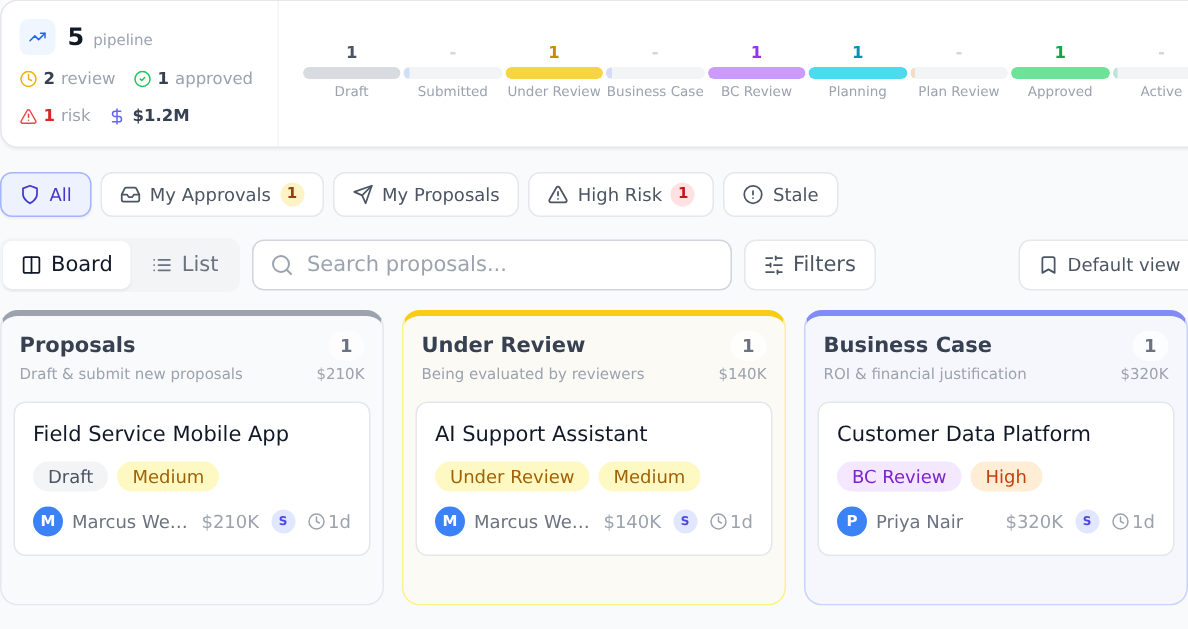Screen dimensions: 1188x629
Task: Open the AI Support Assistant card
Action: 594,479
